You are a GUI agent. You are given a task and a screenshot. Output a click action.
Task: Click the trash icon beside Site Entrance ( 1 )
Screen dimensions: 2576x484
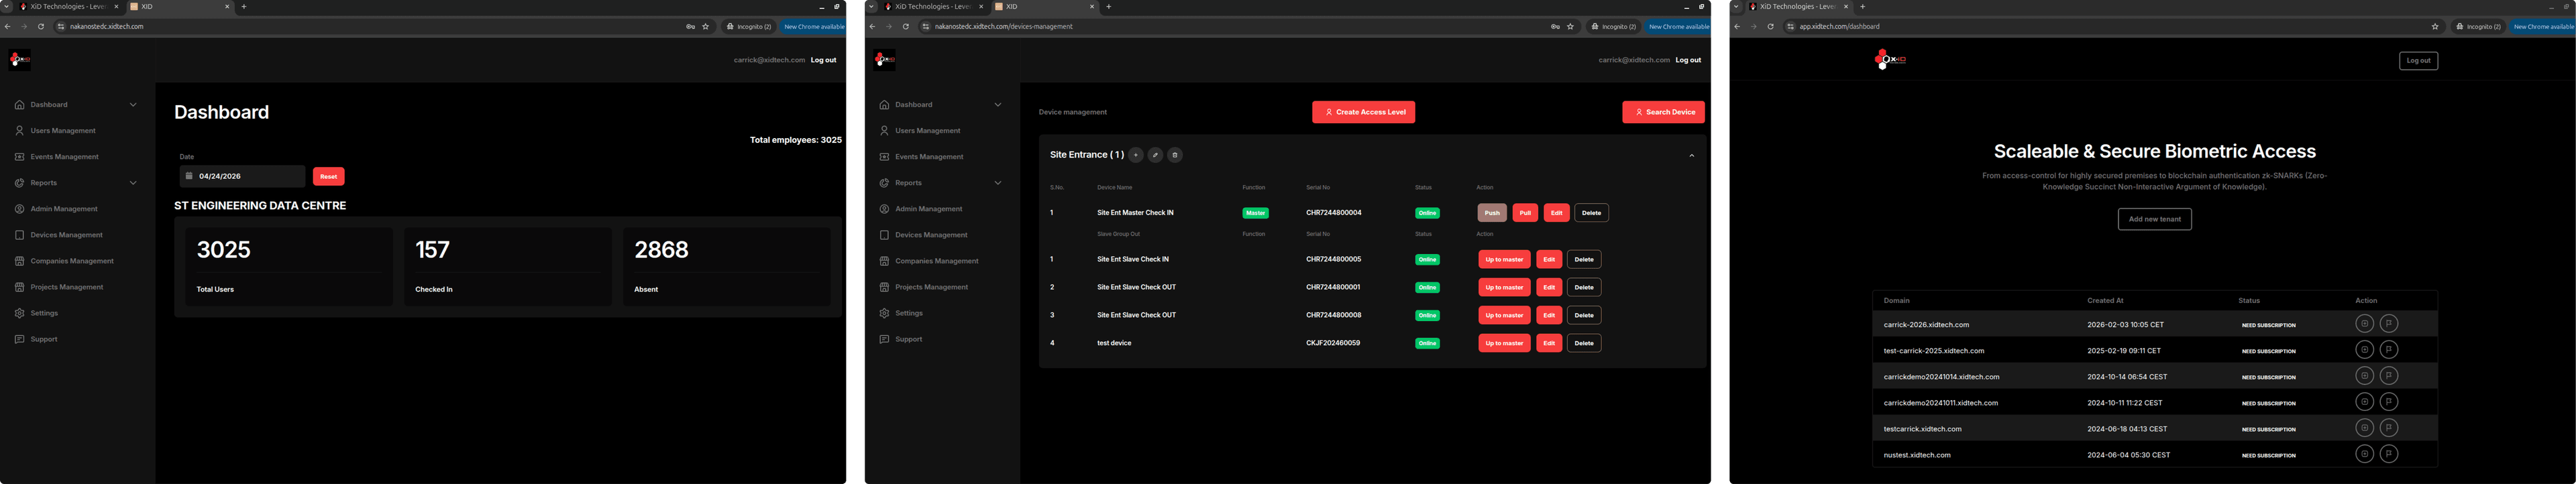click(1175, 155)
